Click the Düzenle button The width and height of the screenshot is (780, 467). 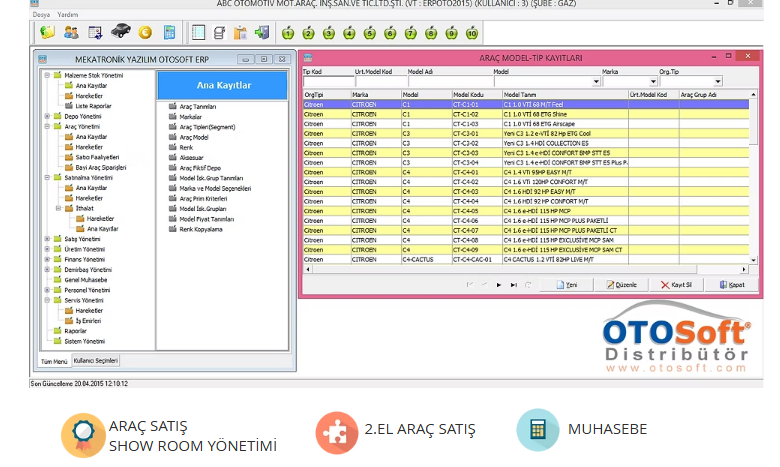click(621, 285)
